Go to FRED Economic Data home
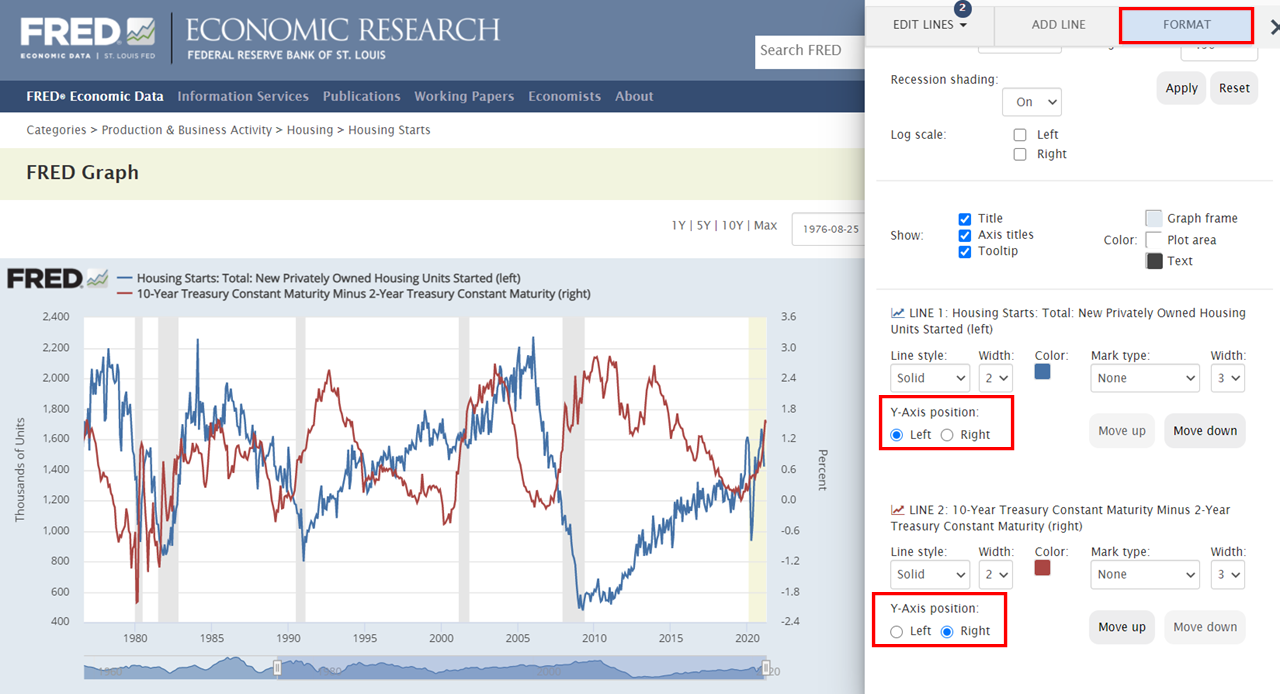1280x694 pixels. [95, 97]
